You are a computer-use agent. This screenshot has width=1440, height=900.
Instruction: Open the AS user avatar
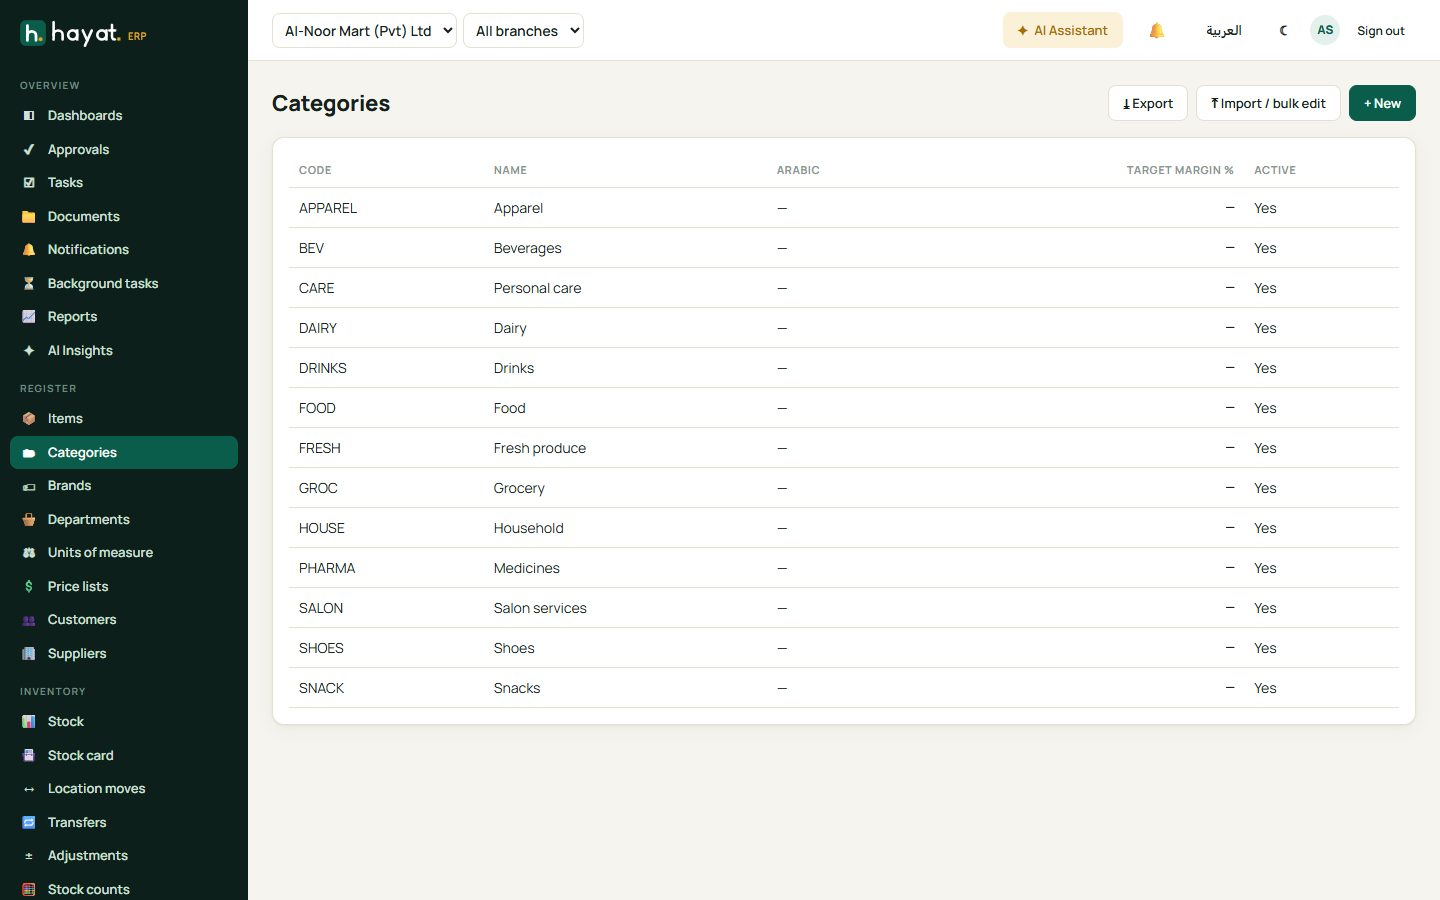tap(1325, 30)
